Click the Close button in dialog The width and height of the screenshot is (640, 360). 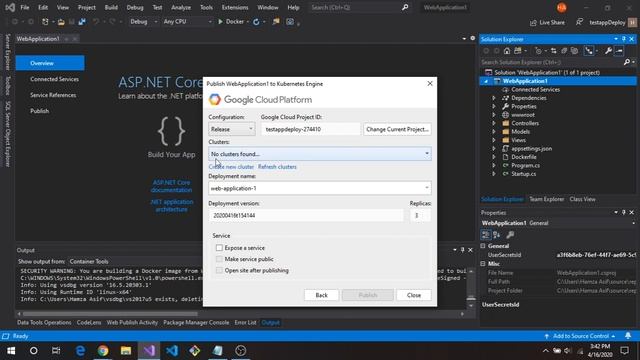coord(413,295)
